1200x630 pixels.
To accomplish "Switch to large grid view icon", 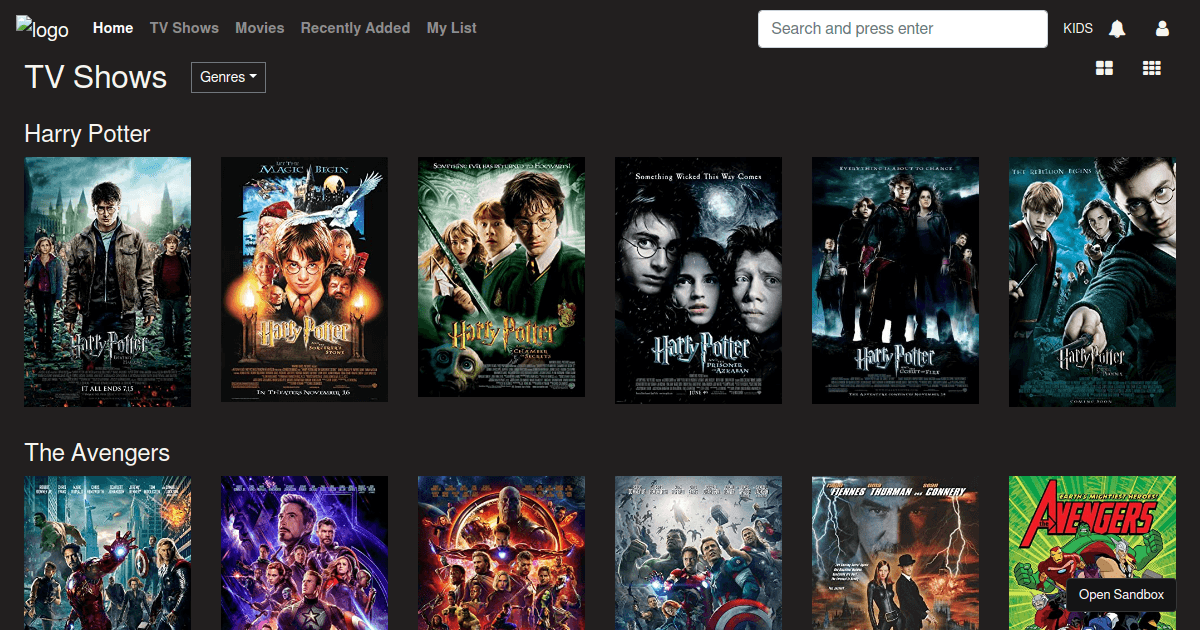I will tap(1104, 68).
